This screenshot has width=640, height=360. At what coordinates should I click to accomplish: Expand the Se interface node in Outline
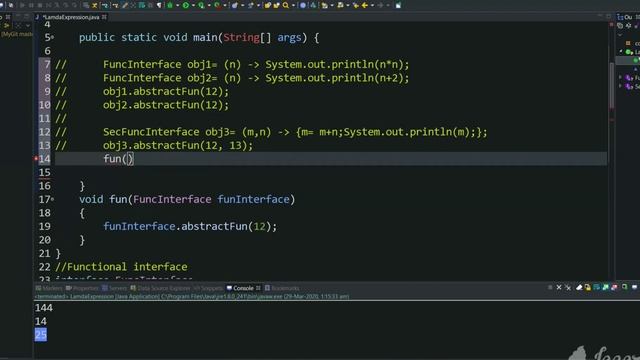click(620, 86)
